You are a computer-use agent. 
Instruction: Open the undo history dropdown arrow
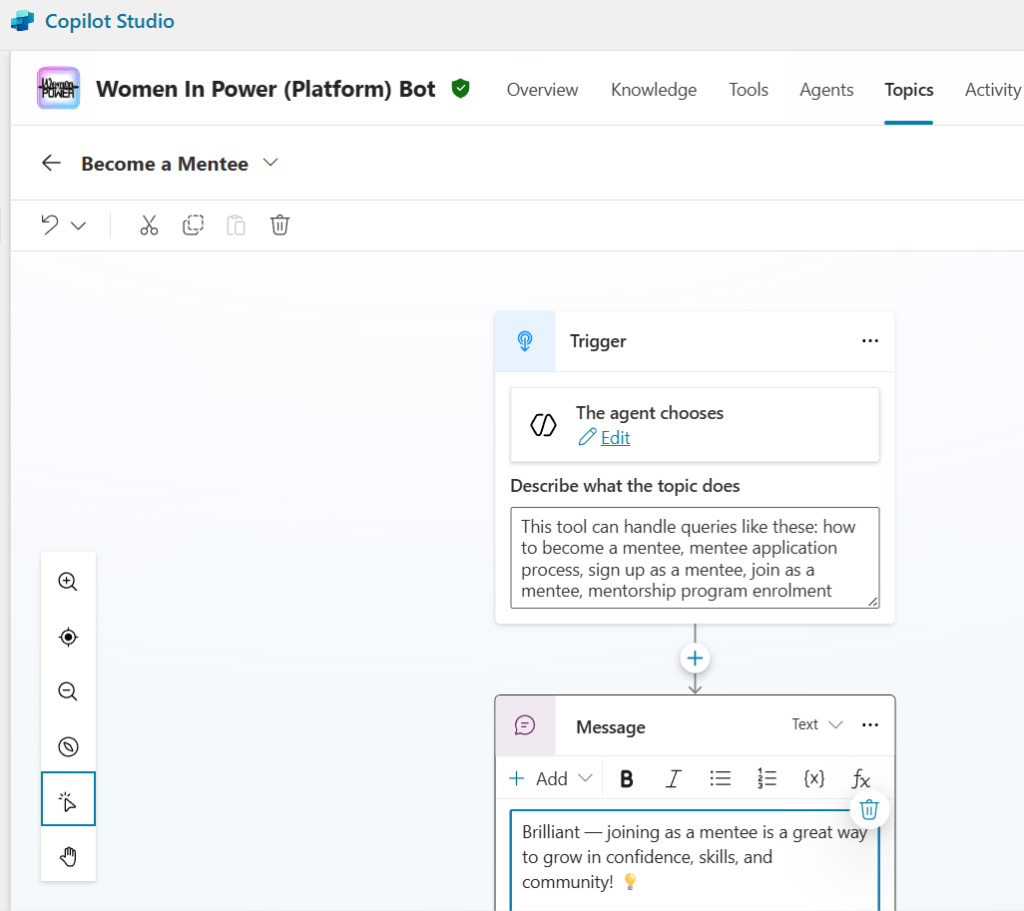pos(79,226)
